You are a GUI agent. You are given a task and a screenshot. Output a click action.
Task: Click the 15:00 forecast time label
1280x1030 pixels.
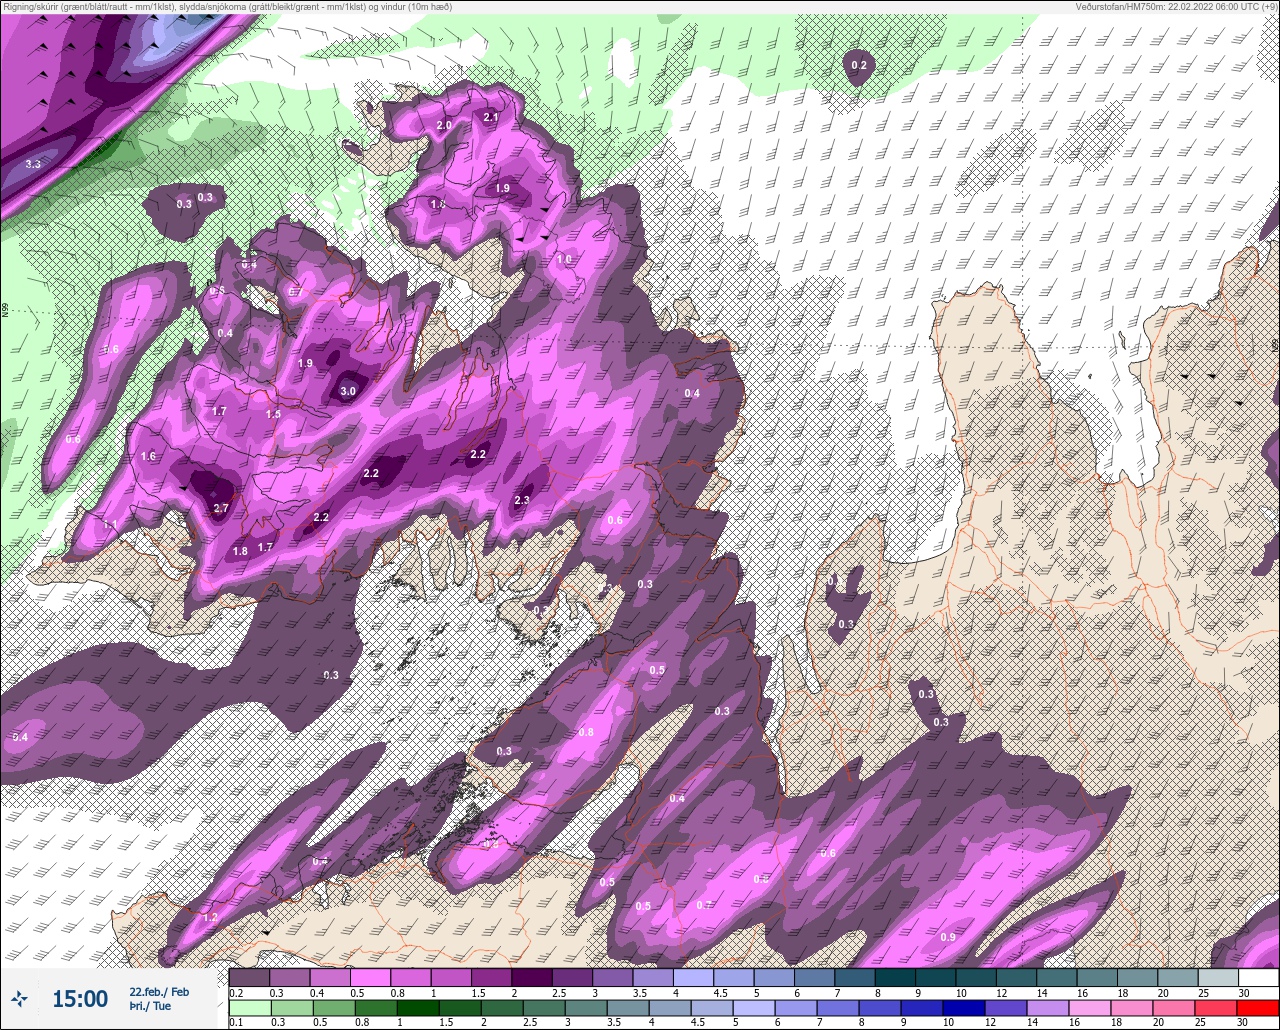(x=80, y=999)
